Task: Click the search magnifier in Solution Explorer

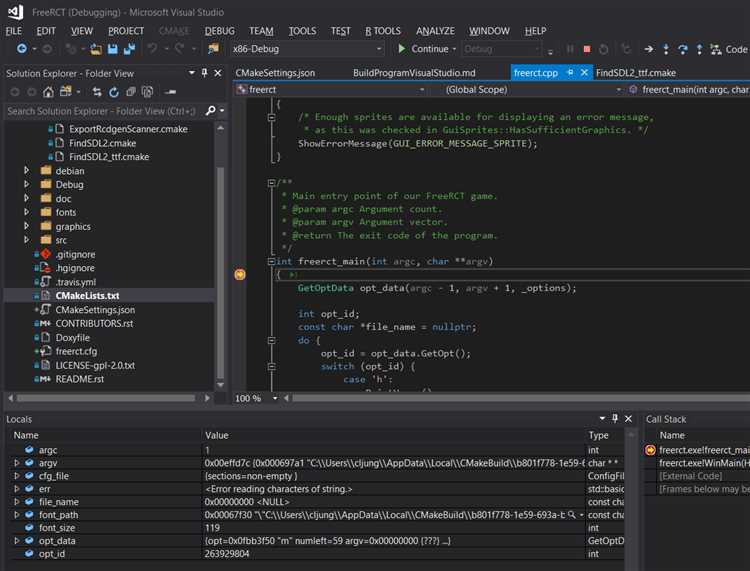Action: click(210, 110)
